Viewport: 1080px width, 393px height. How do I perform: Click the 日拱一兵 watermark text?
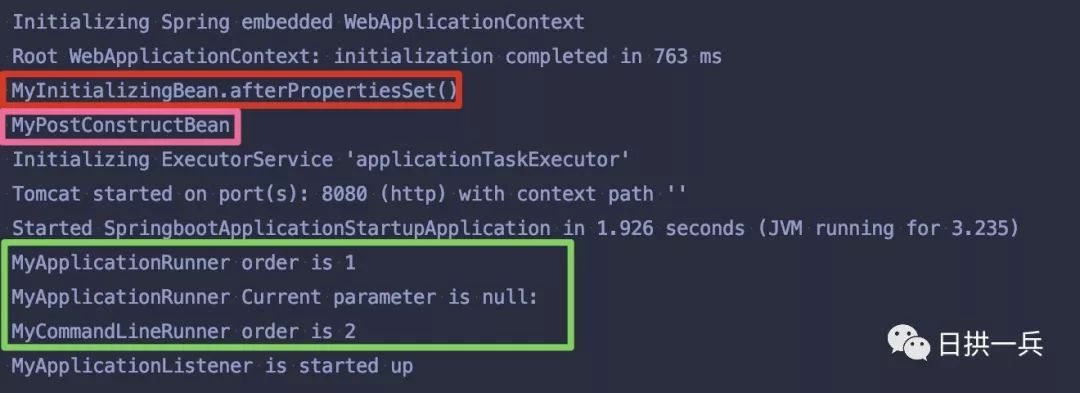coord(990,344)
